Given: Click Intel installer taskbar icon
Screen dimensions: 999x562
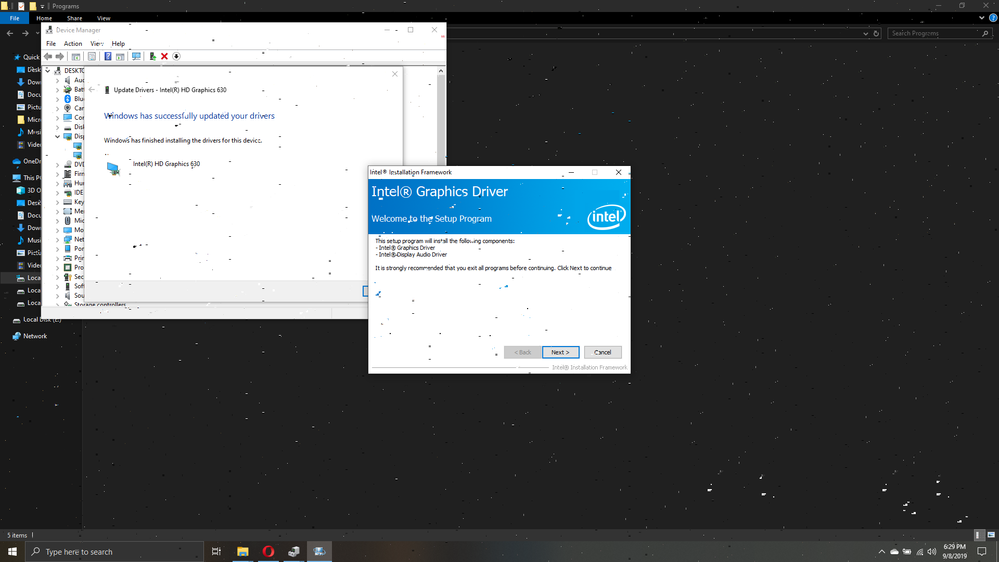Looking at the screenshot, I should pos(319,552).
